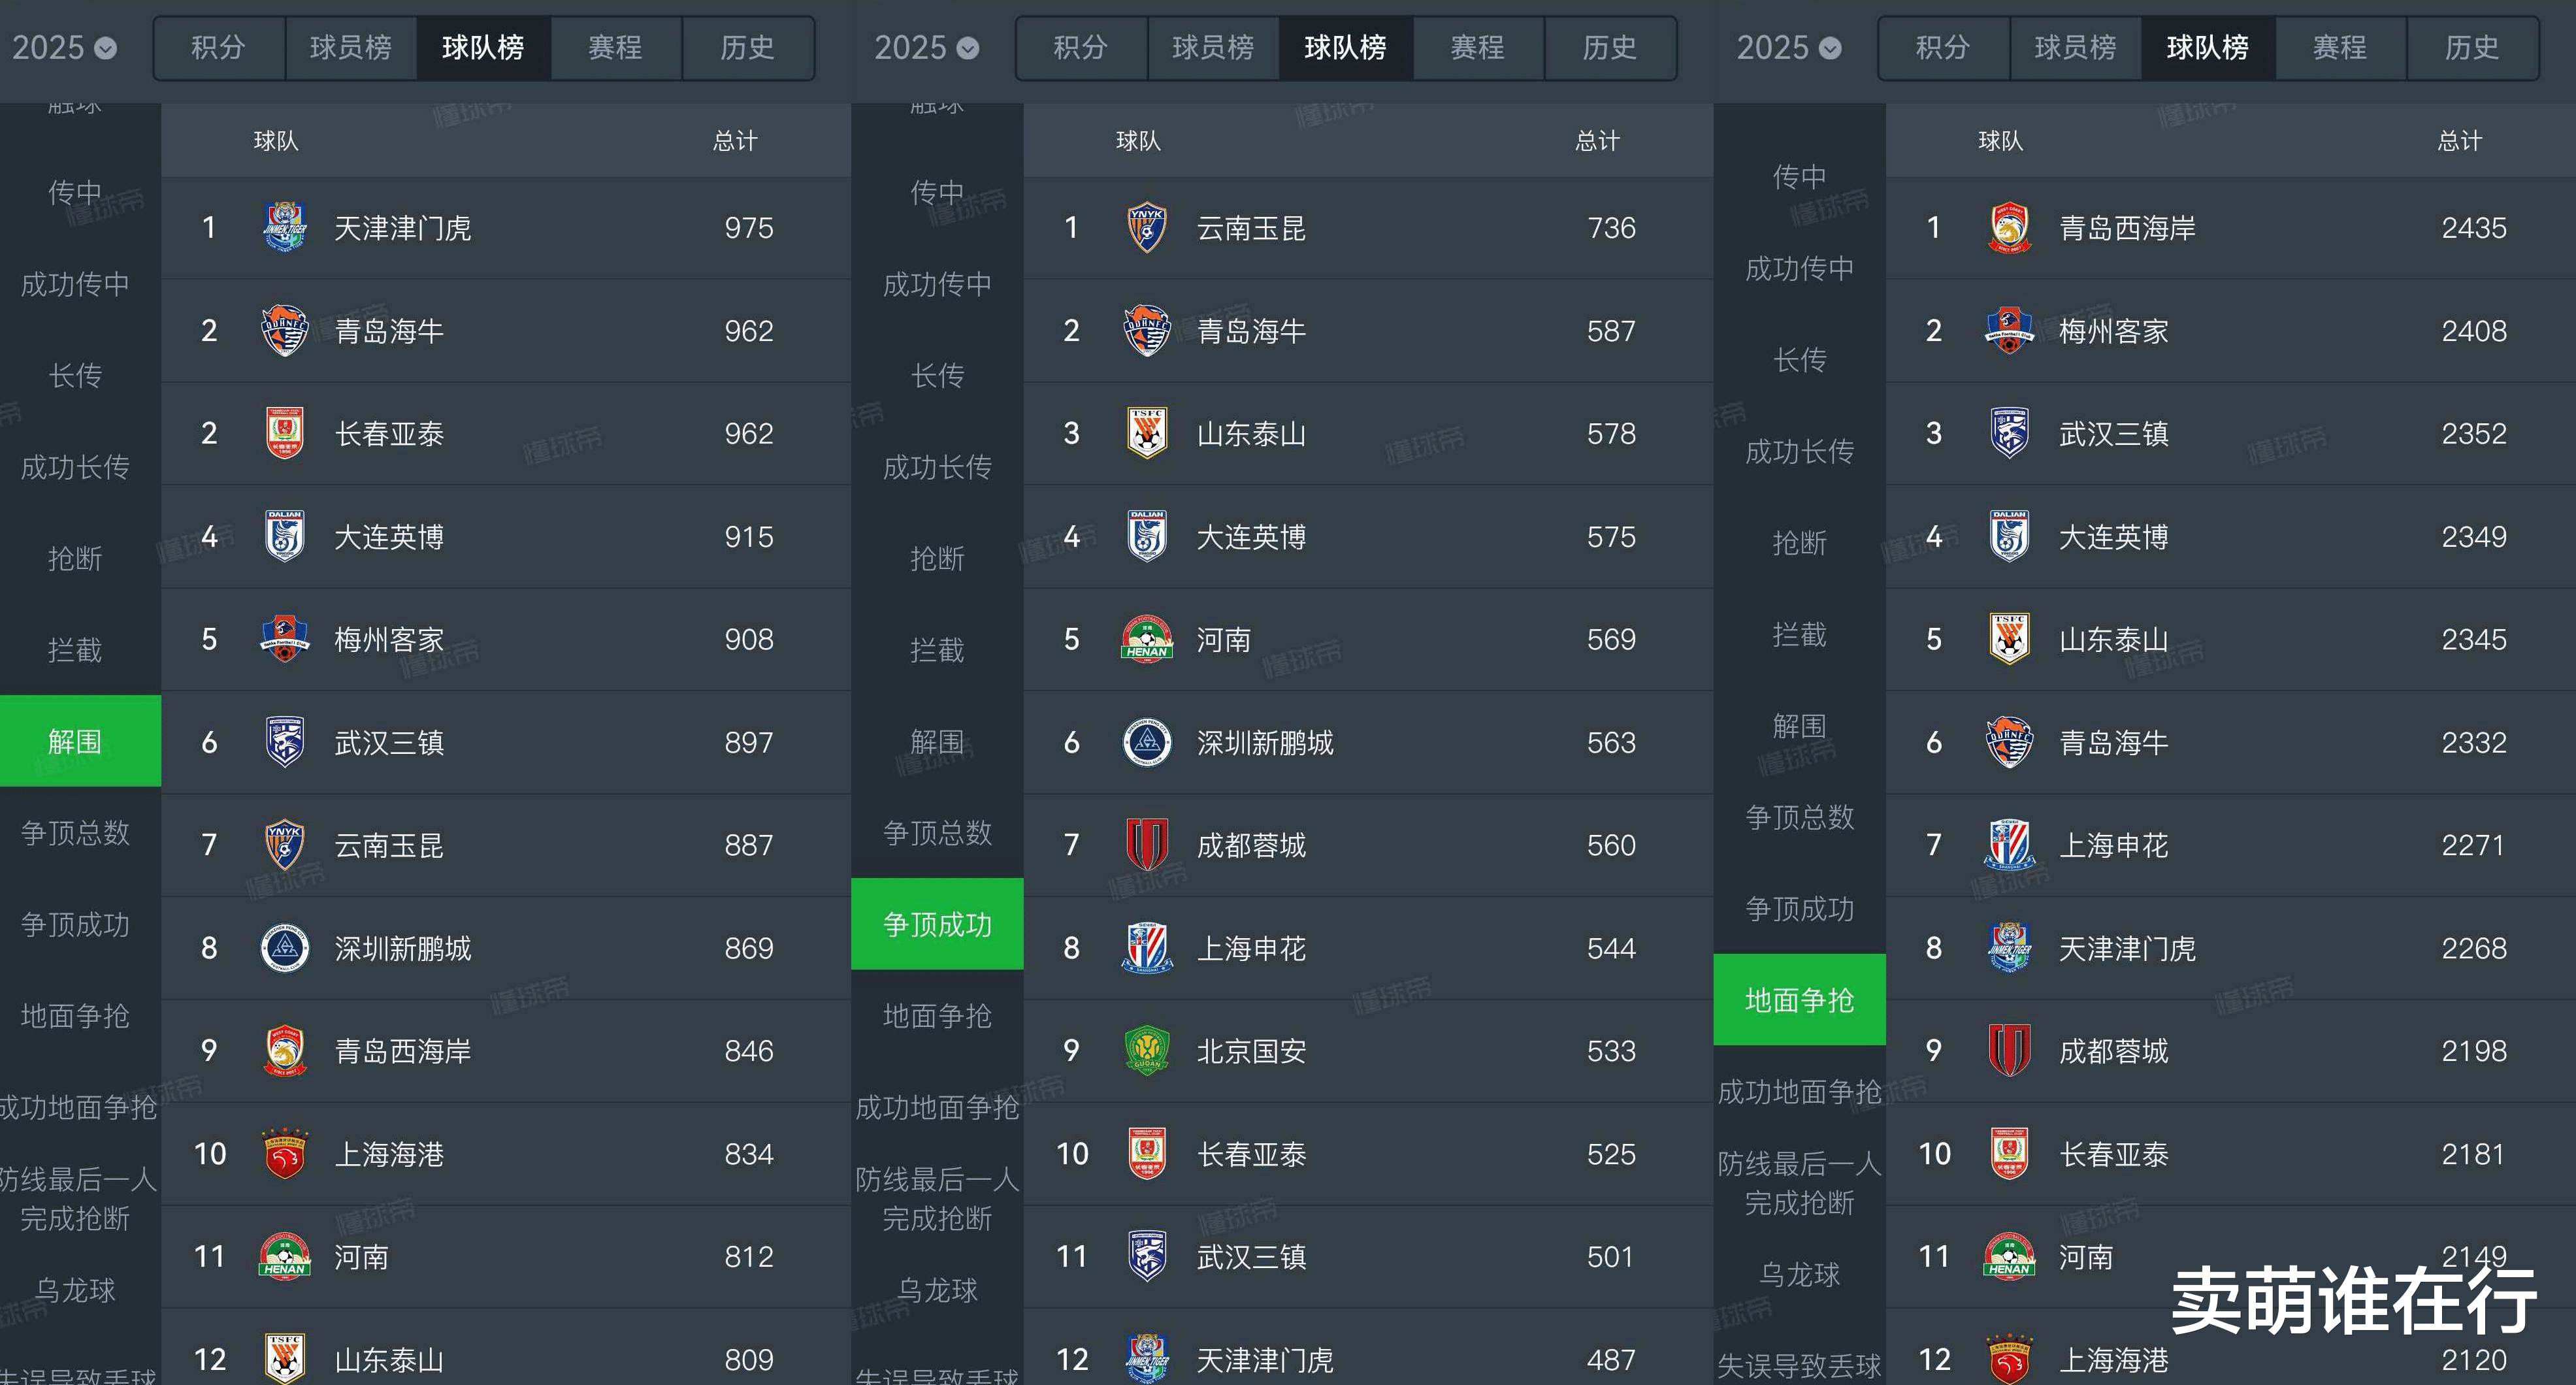Screen dimensions: 2576x1385
Task: Click Henan crest in the 569 row
Action: tap(1146, 639)
